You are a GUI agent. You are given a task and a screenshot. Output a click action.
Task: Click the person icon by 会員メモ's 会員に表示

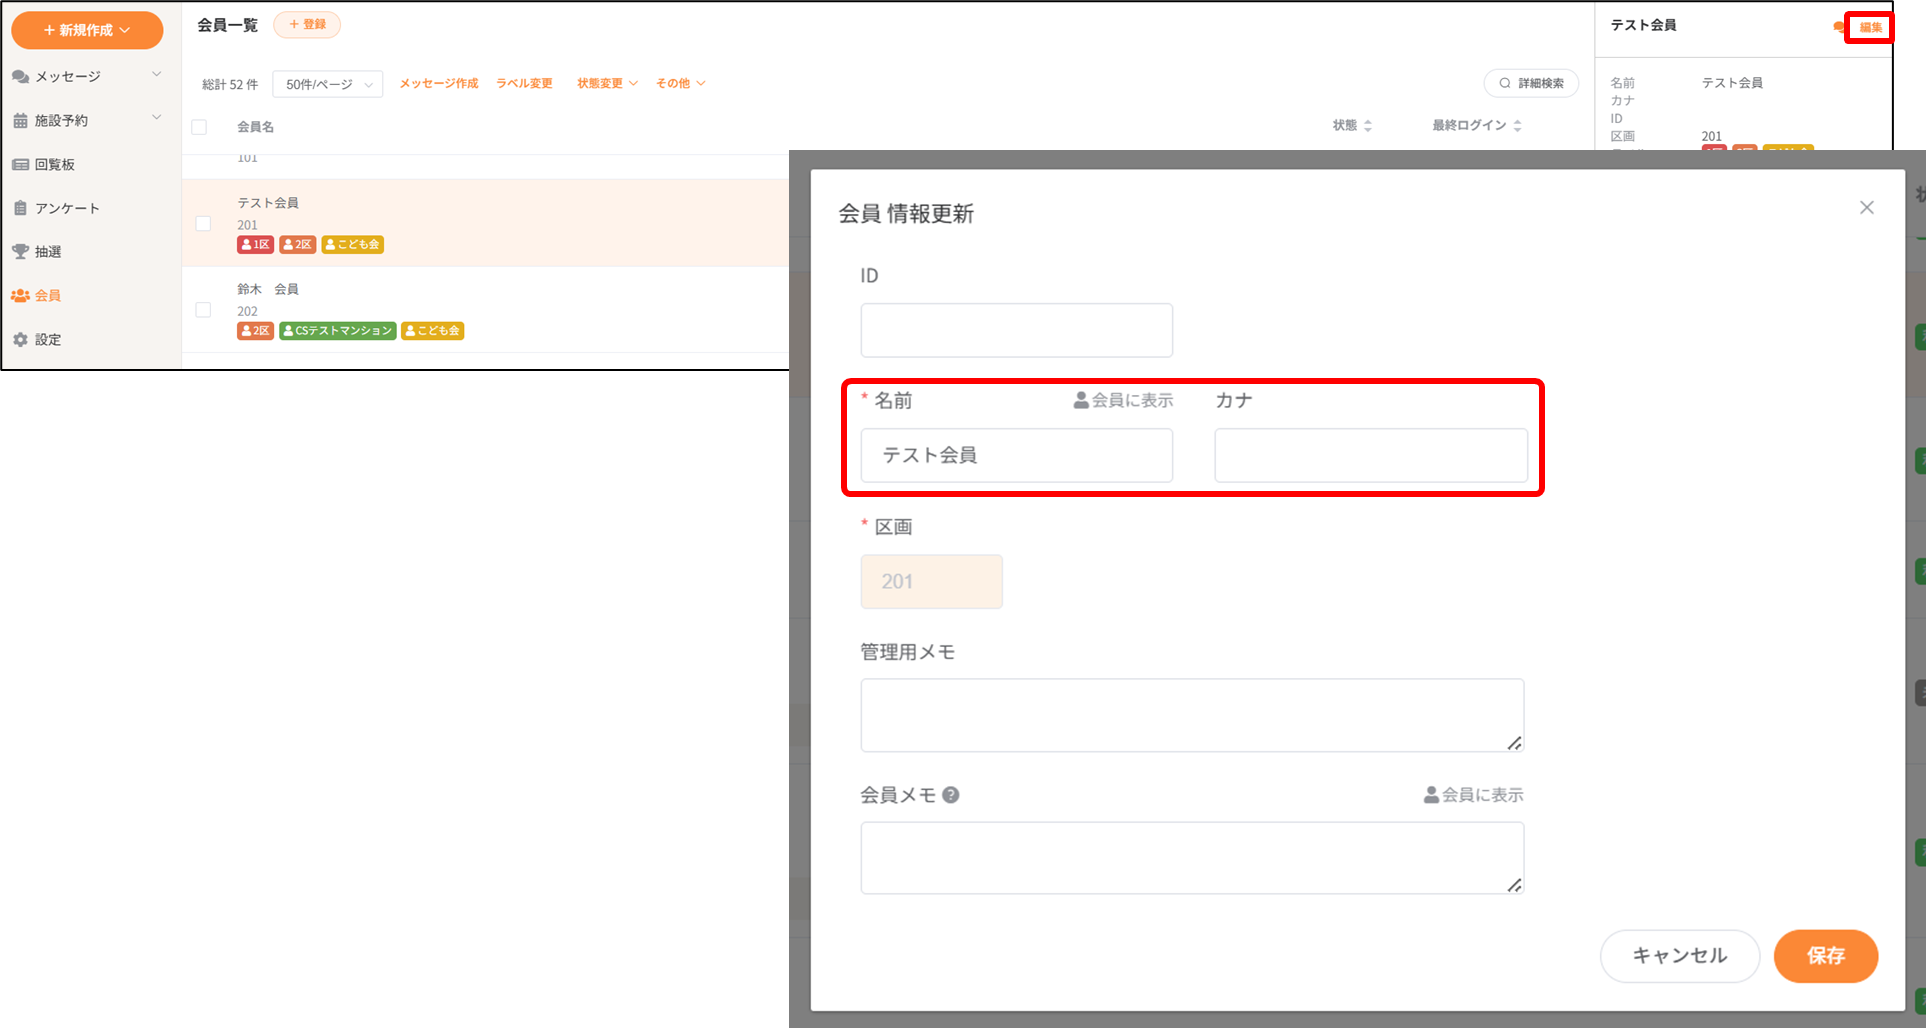click(x=1432, y=795)
